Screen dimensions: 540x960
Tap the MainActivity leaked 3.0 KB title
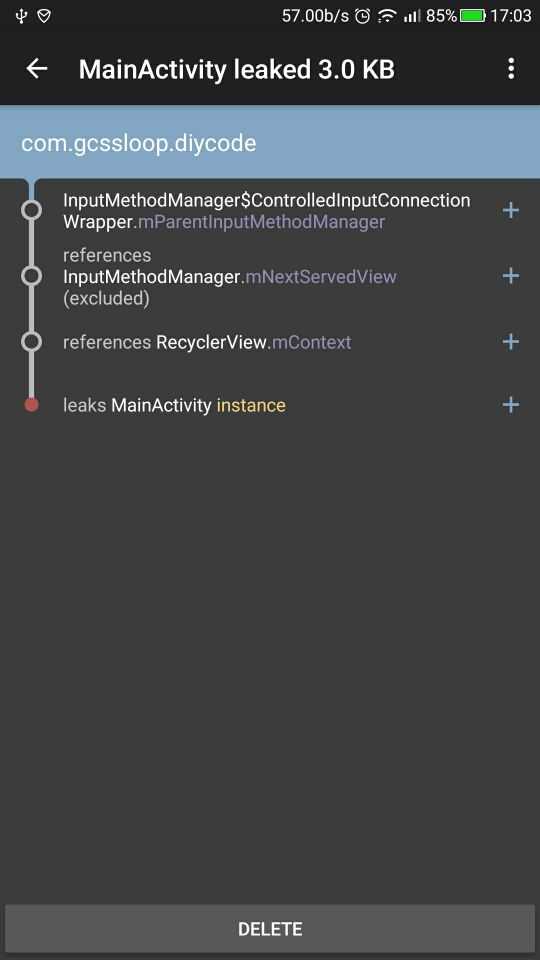coord(236,70)
